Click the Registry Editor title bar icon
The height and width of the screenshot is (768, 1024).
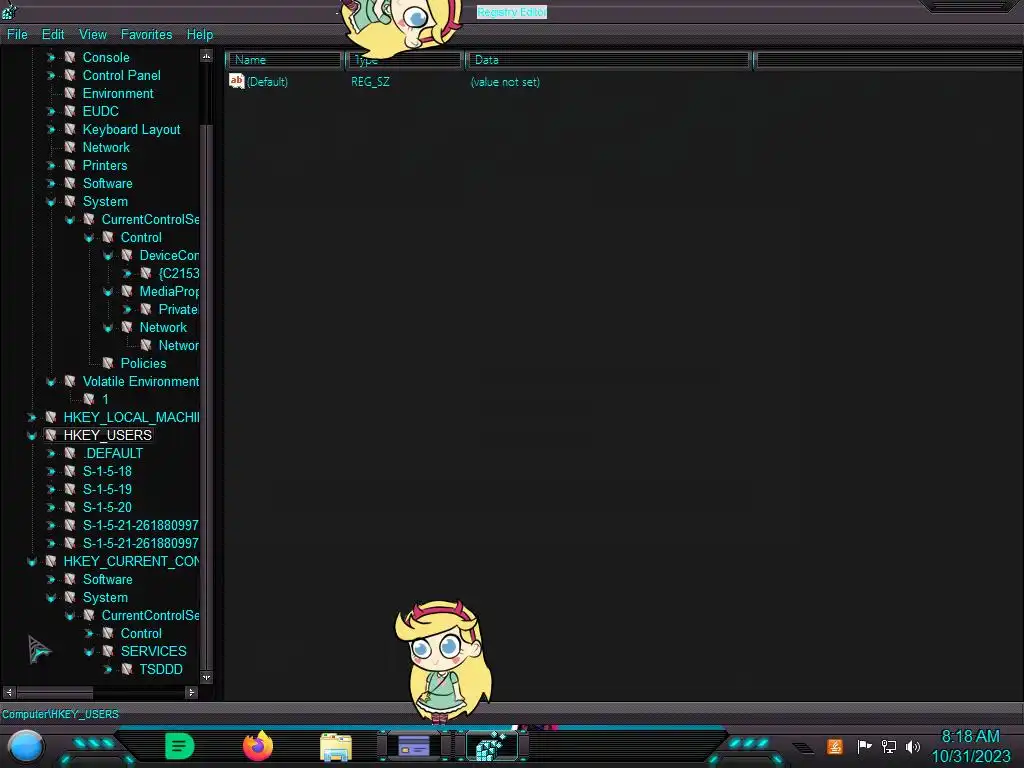9,10
